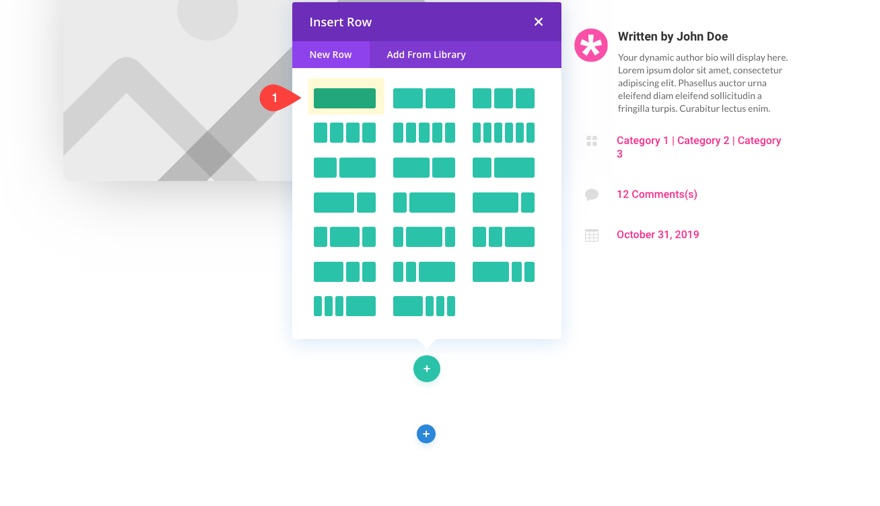The width and height of the screenshot is (880, 506).
Task: Open the 12 Comments(s) link
Action: point(657,194)
